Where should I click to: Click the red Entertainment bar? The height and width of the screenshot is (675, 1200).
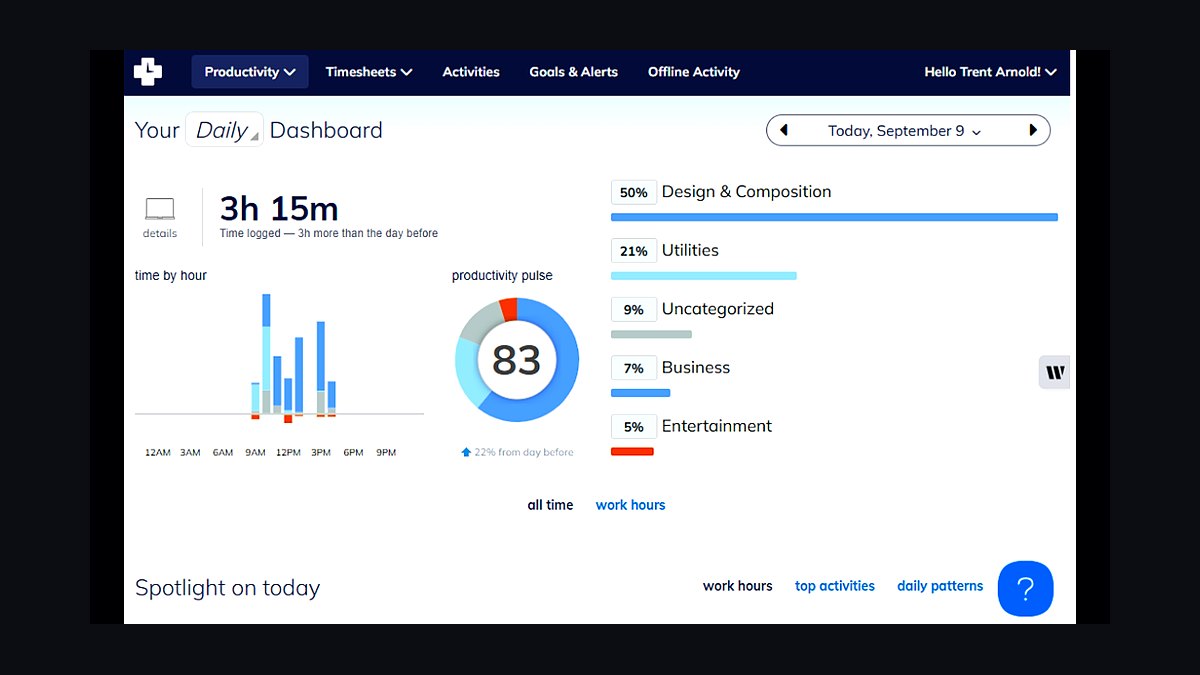pos(632,452)
